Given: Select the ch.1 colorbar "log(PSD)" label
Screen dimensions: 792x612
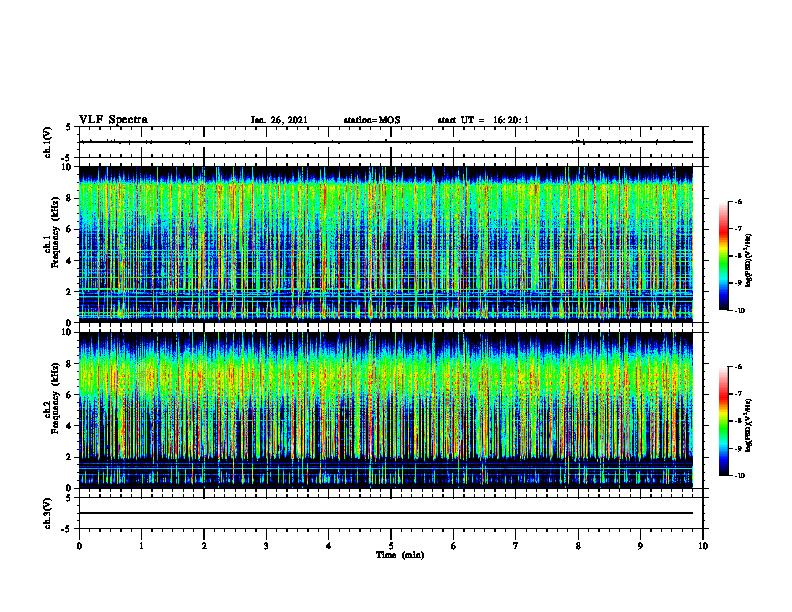Looking at the screenshot, I should point(749,261).
